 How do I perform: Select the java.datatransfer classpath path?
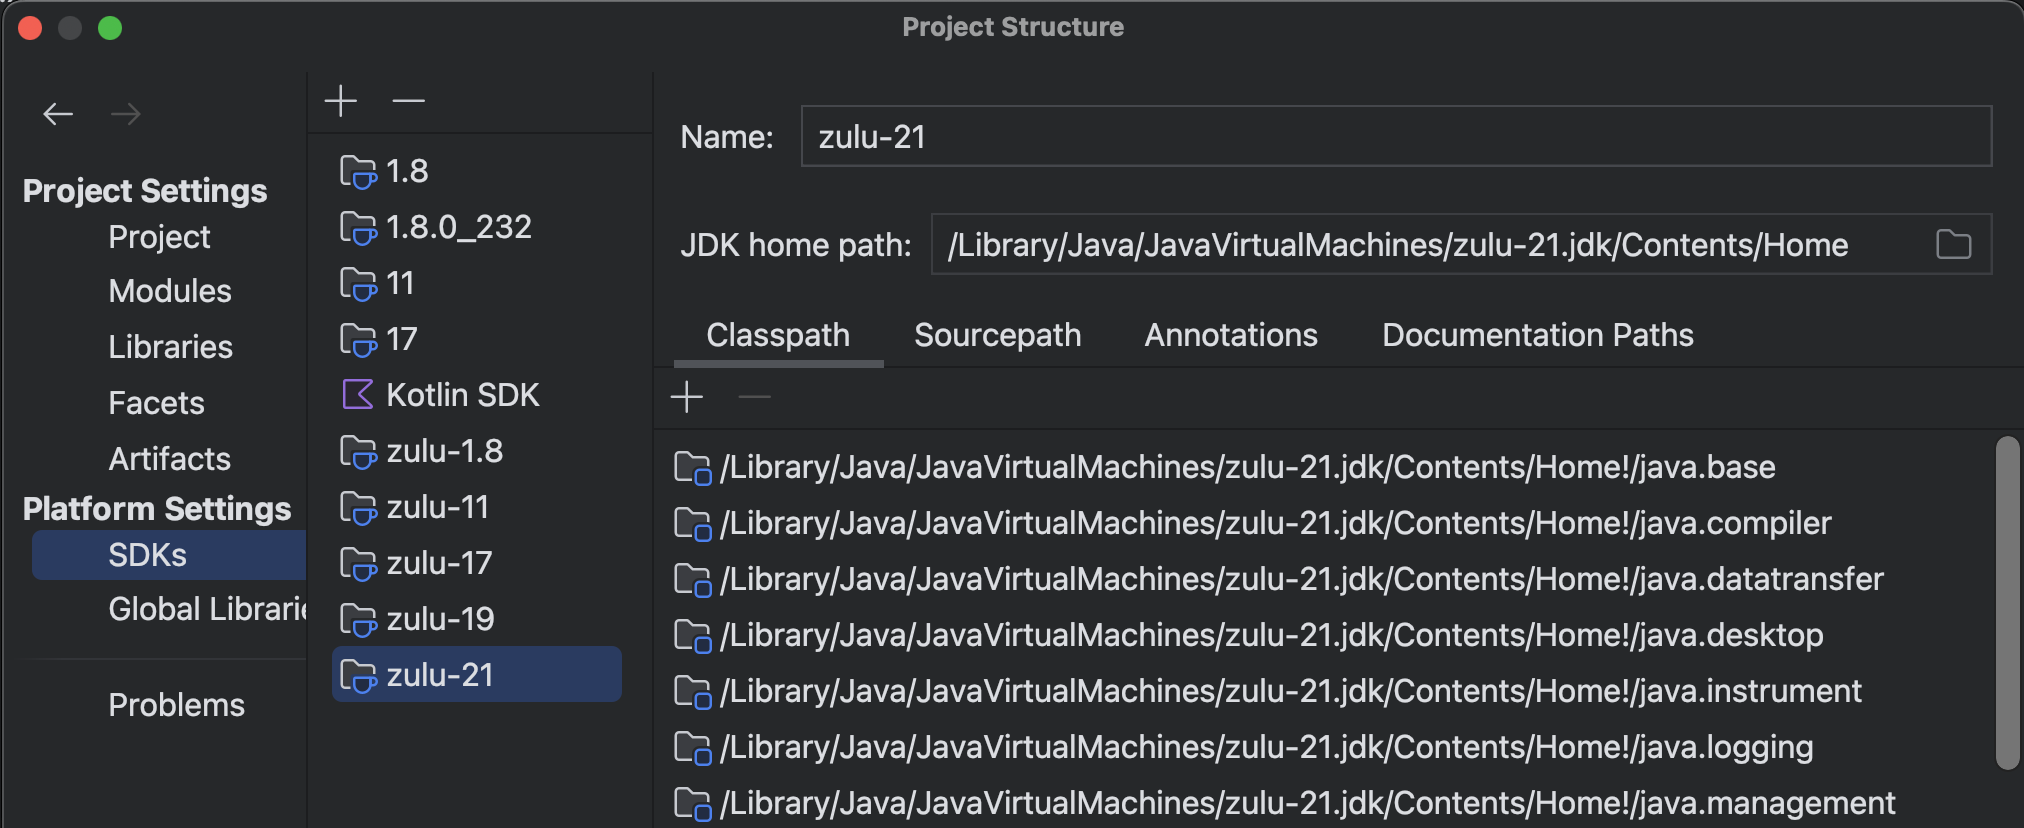pyautogui.click(x=1301, y=579)
